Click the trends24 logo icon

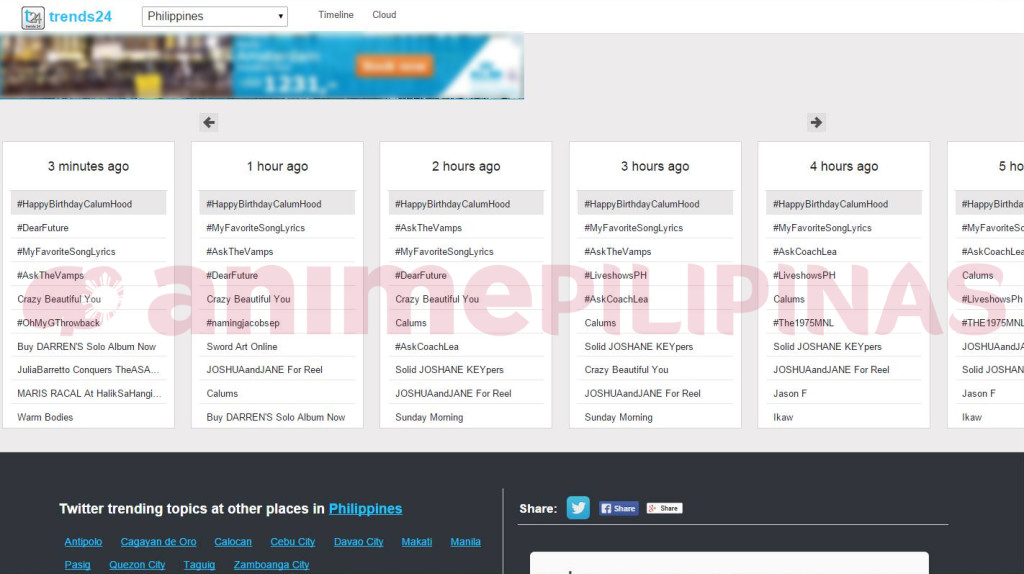point(33,17)
